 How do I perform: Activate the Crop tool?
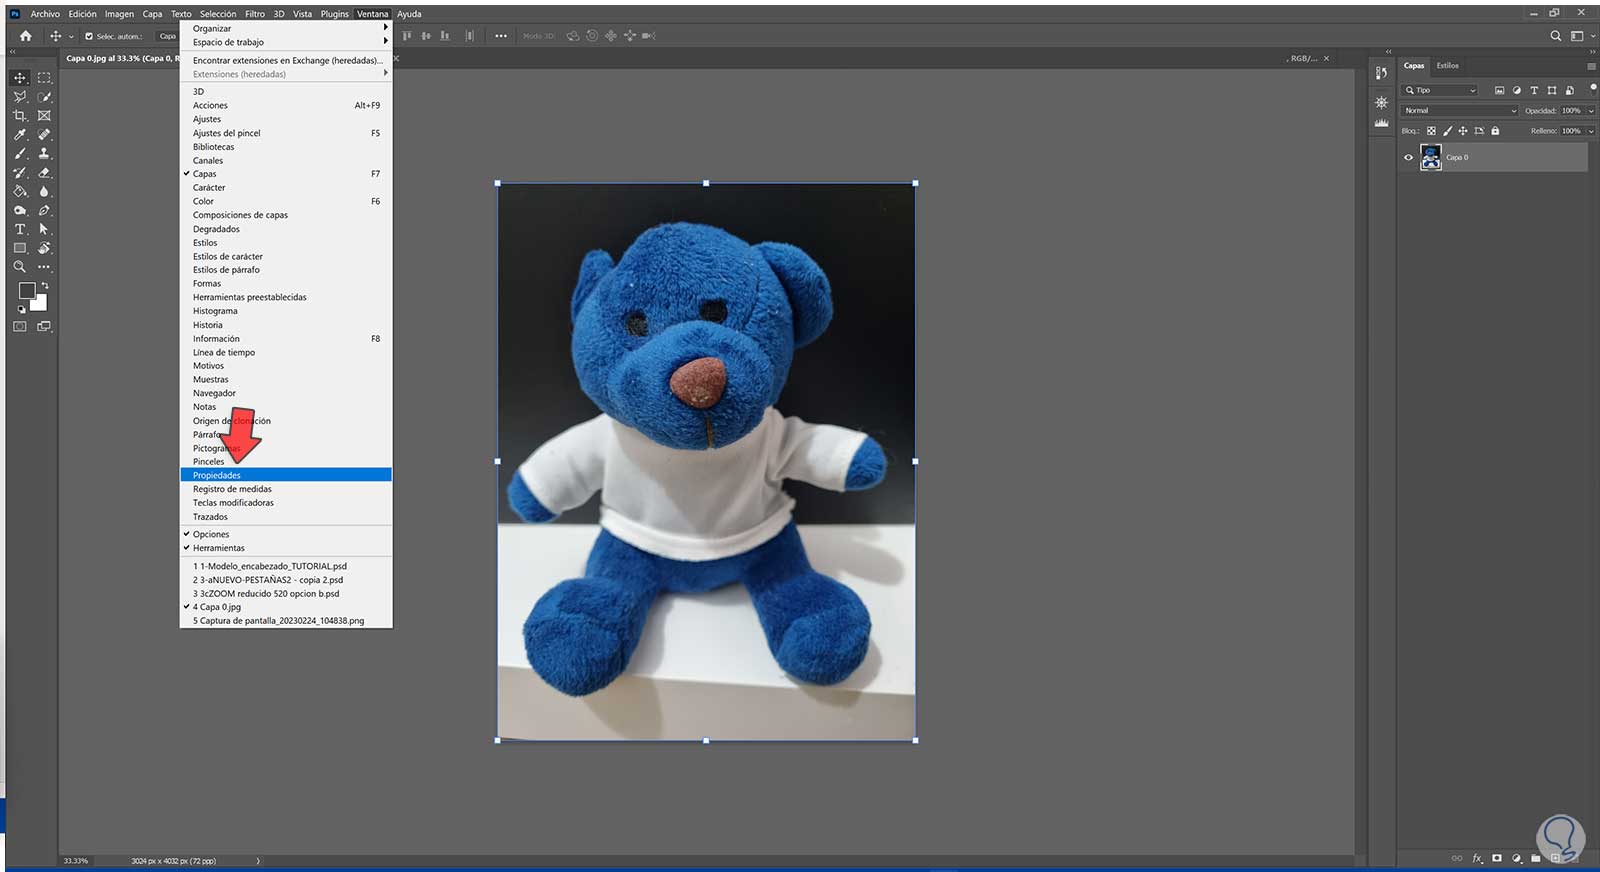20,116
